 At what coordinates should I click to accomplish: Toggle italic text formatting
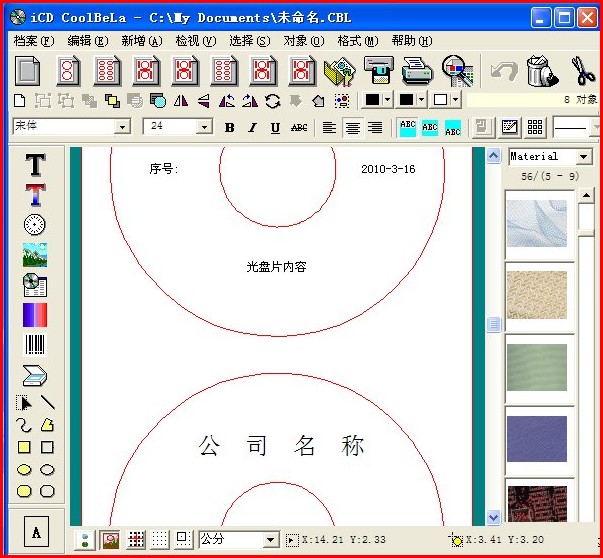pos(253,127)
